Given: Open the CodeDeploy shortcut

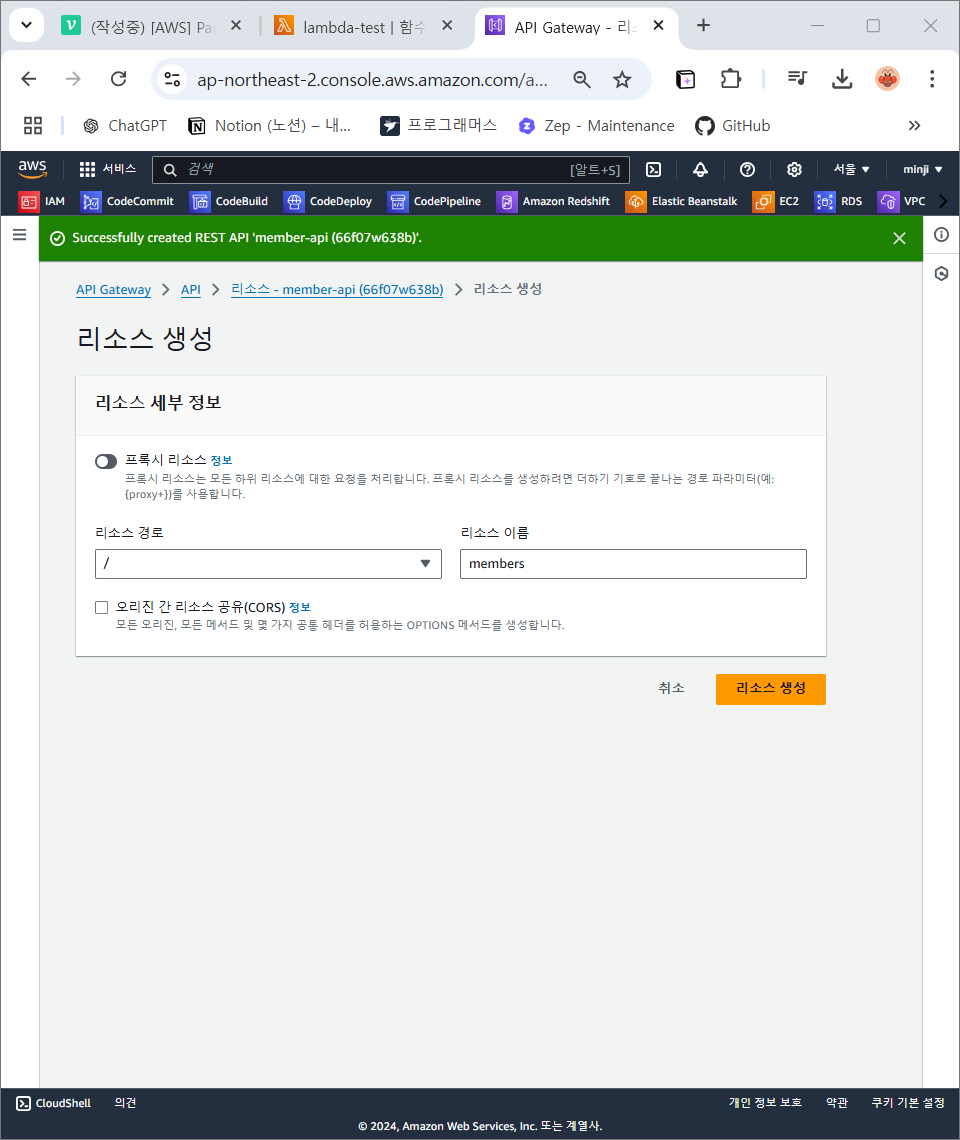Looking at the screenshot, I should point(328,201).
